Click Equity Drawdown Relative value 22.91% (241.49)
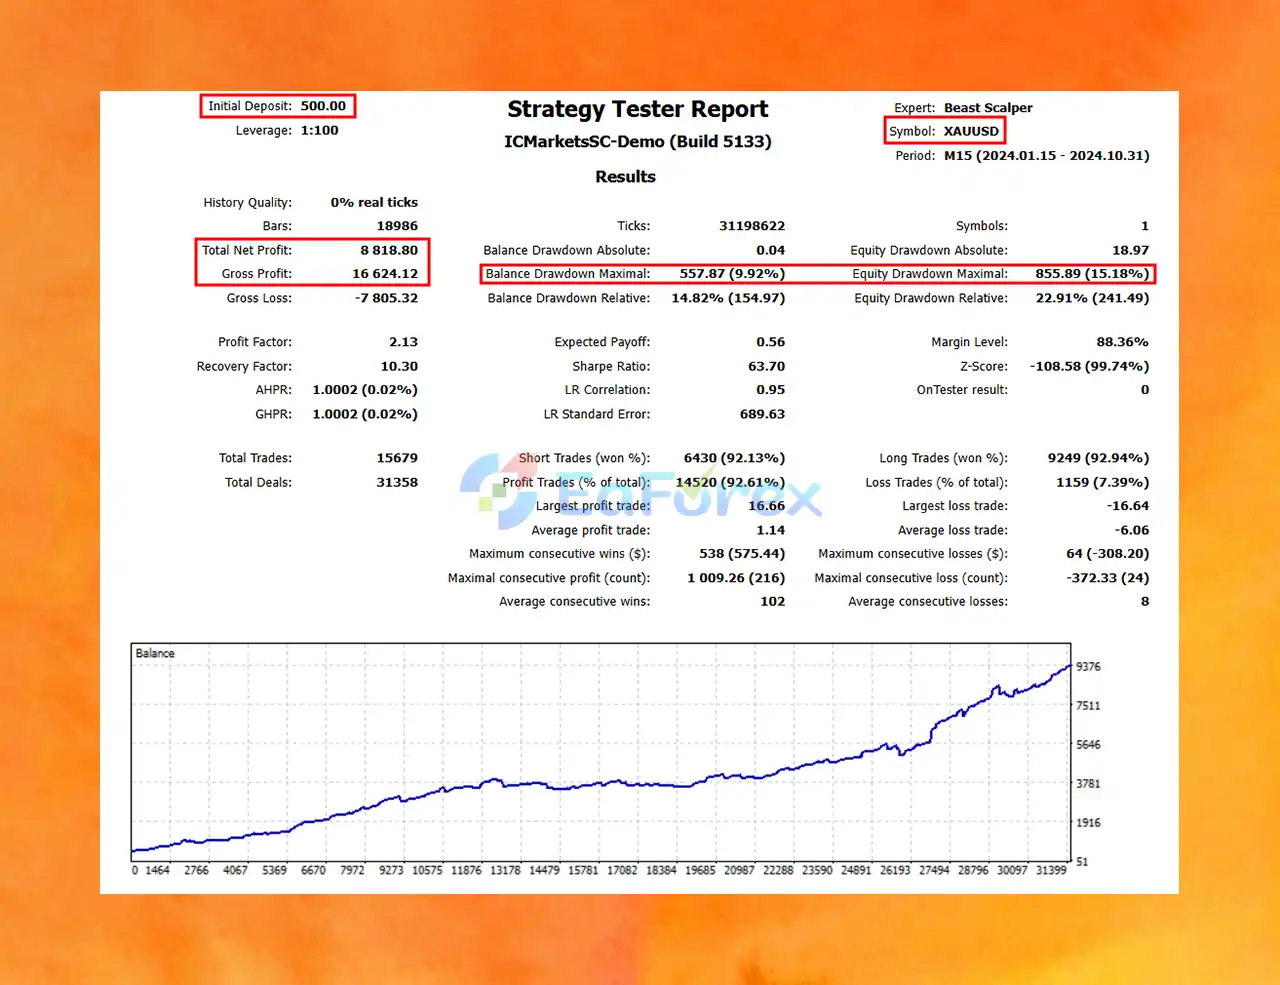 (1092, 298)
